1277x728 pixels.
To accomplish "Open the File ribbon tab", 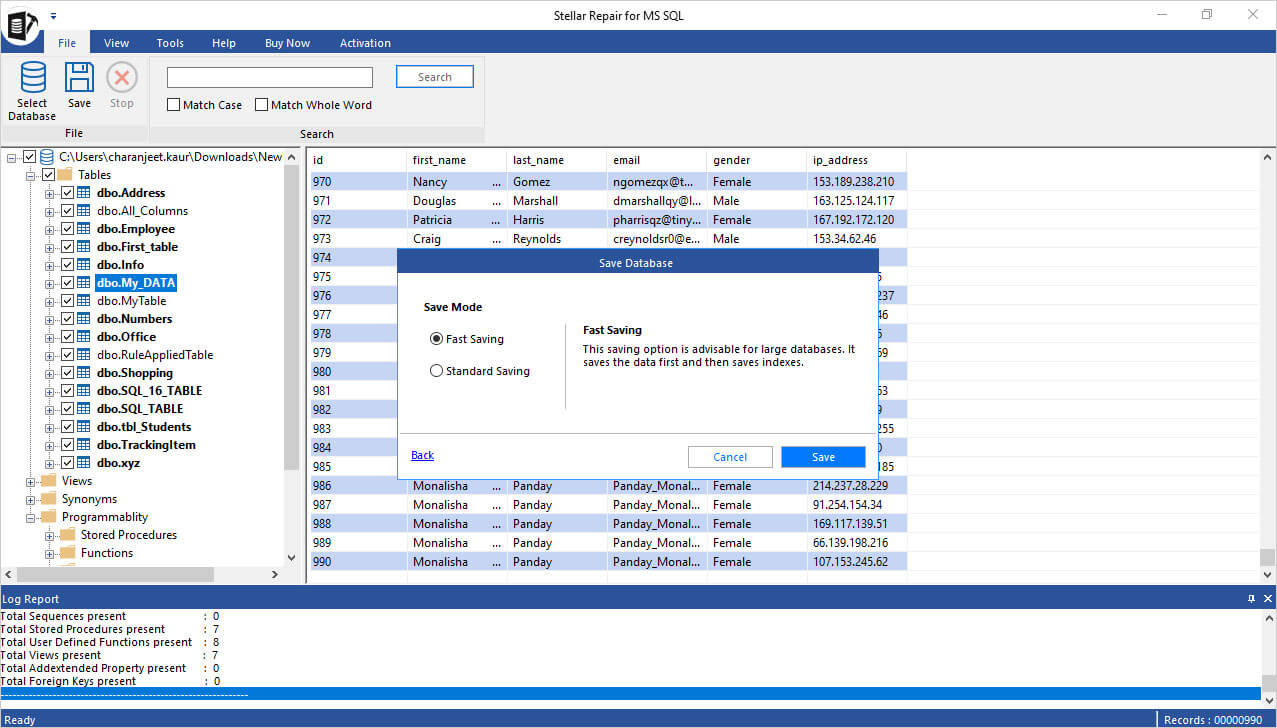I will (x=67, y=43).
